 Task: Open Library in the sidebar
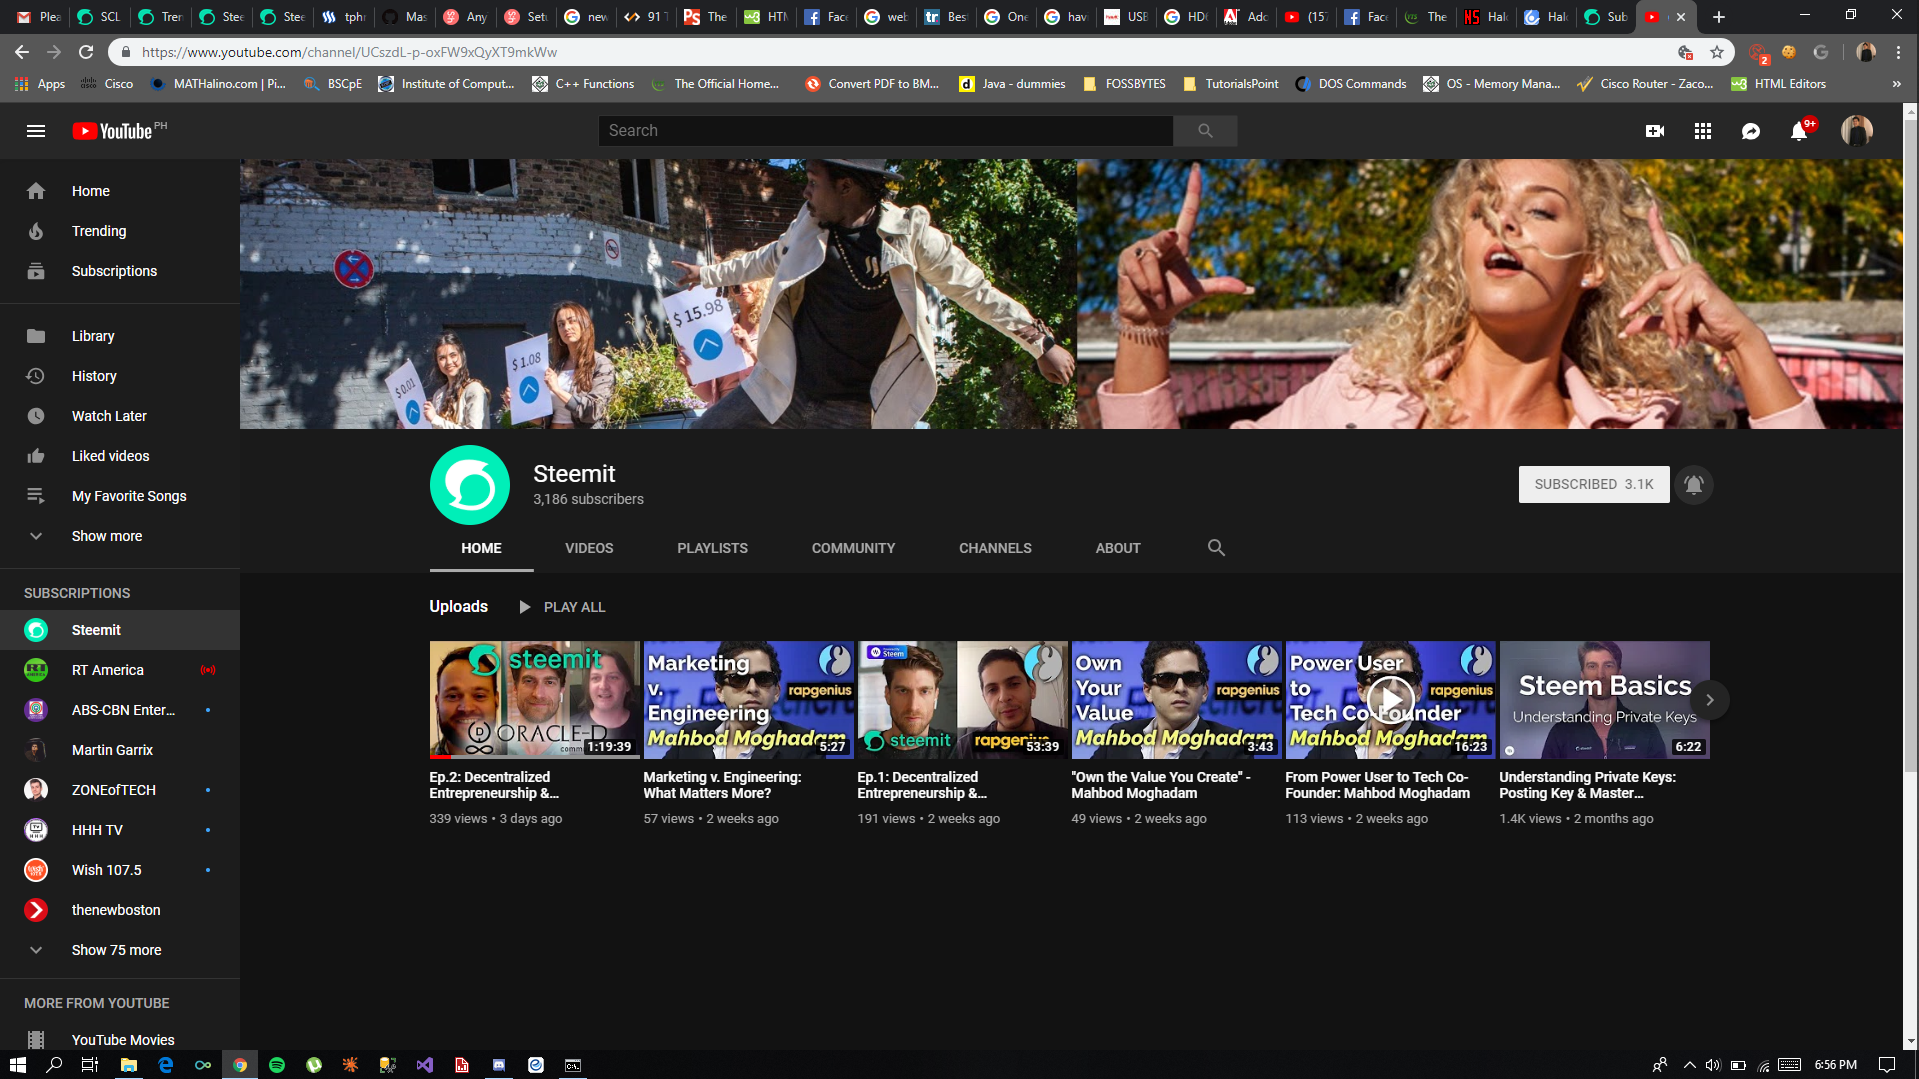click(120, 336)
